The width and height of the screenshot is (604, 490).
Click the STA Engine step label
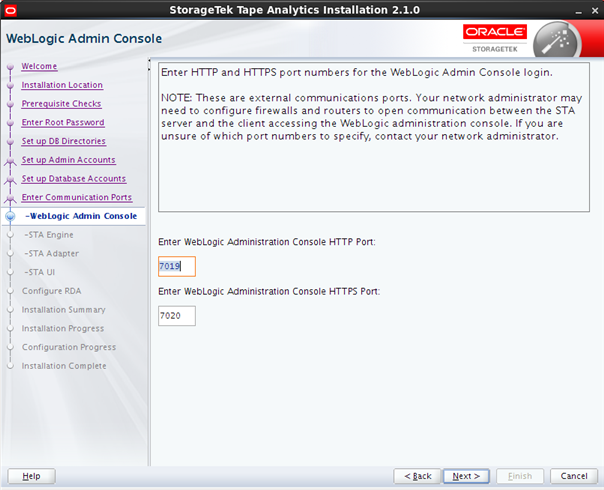49,235
